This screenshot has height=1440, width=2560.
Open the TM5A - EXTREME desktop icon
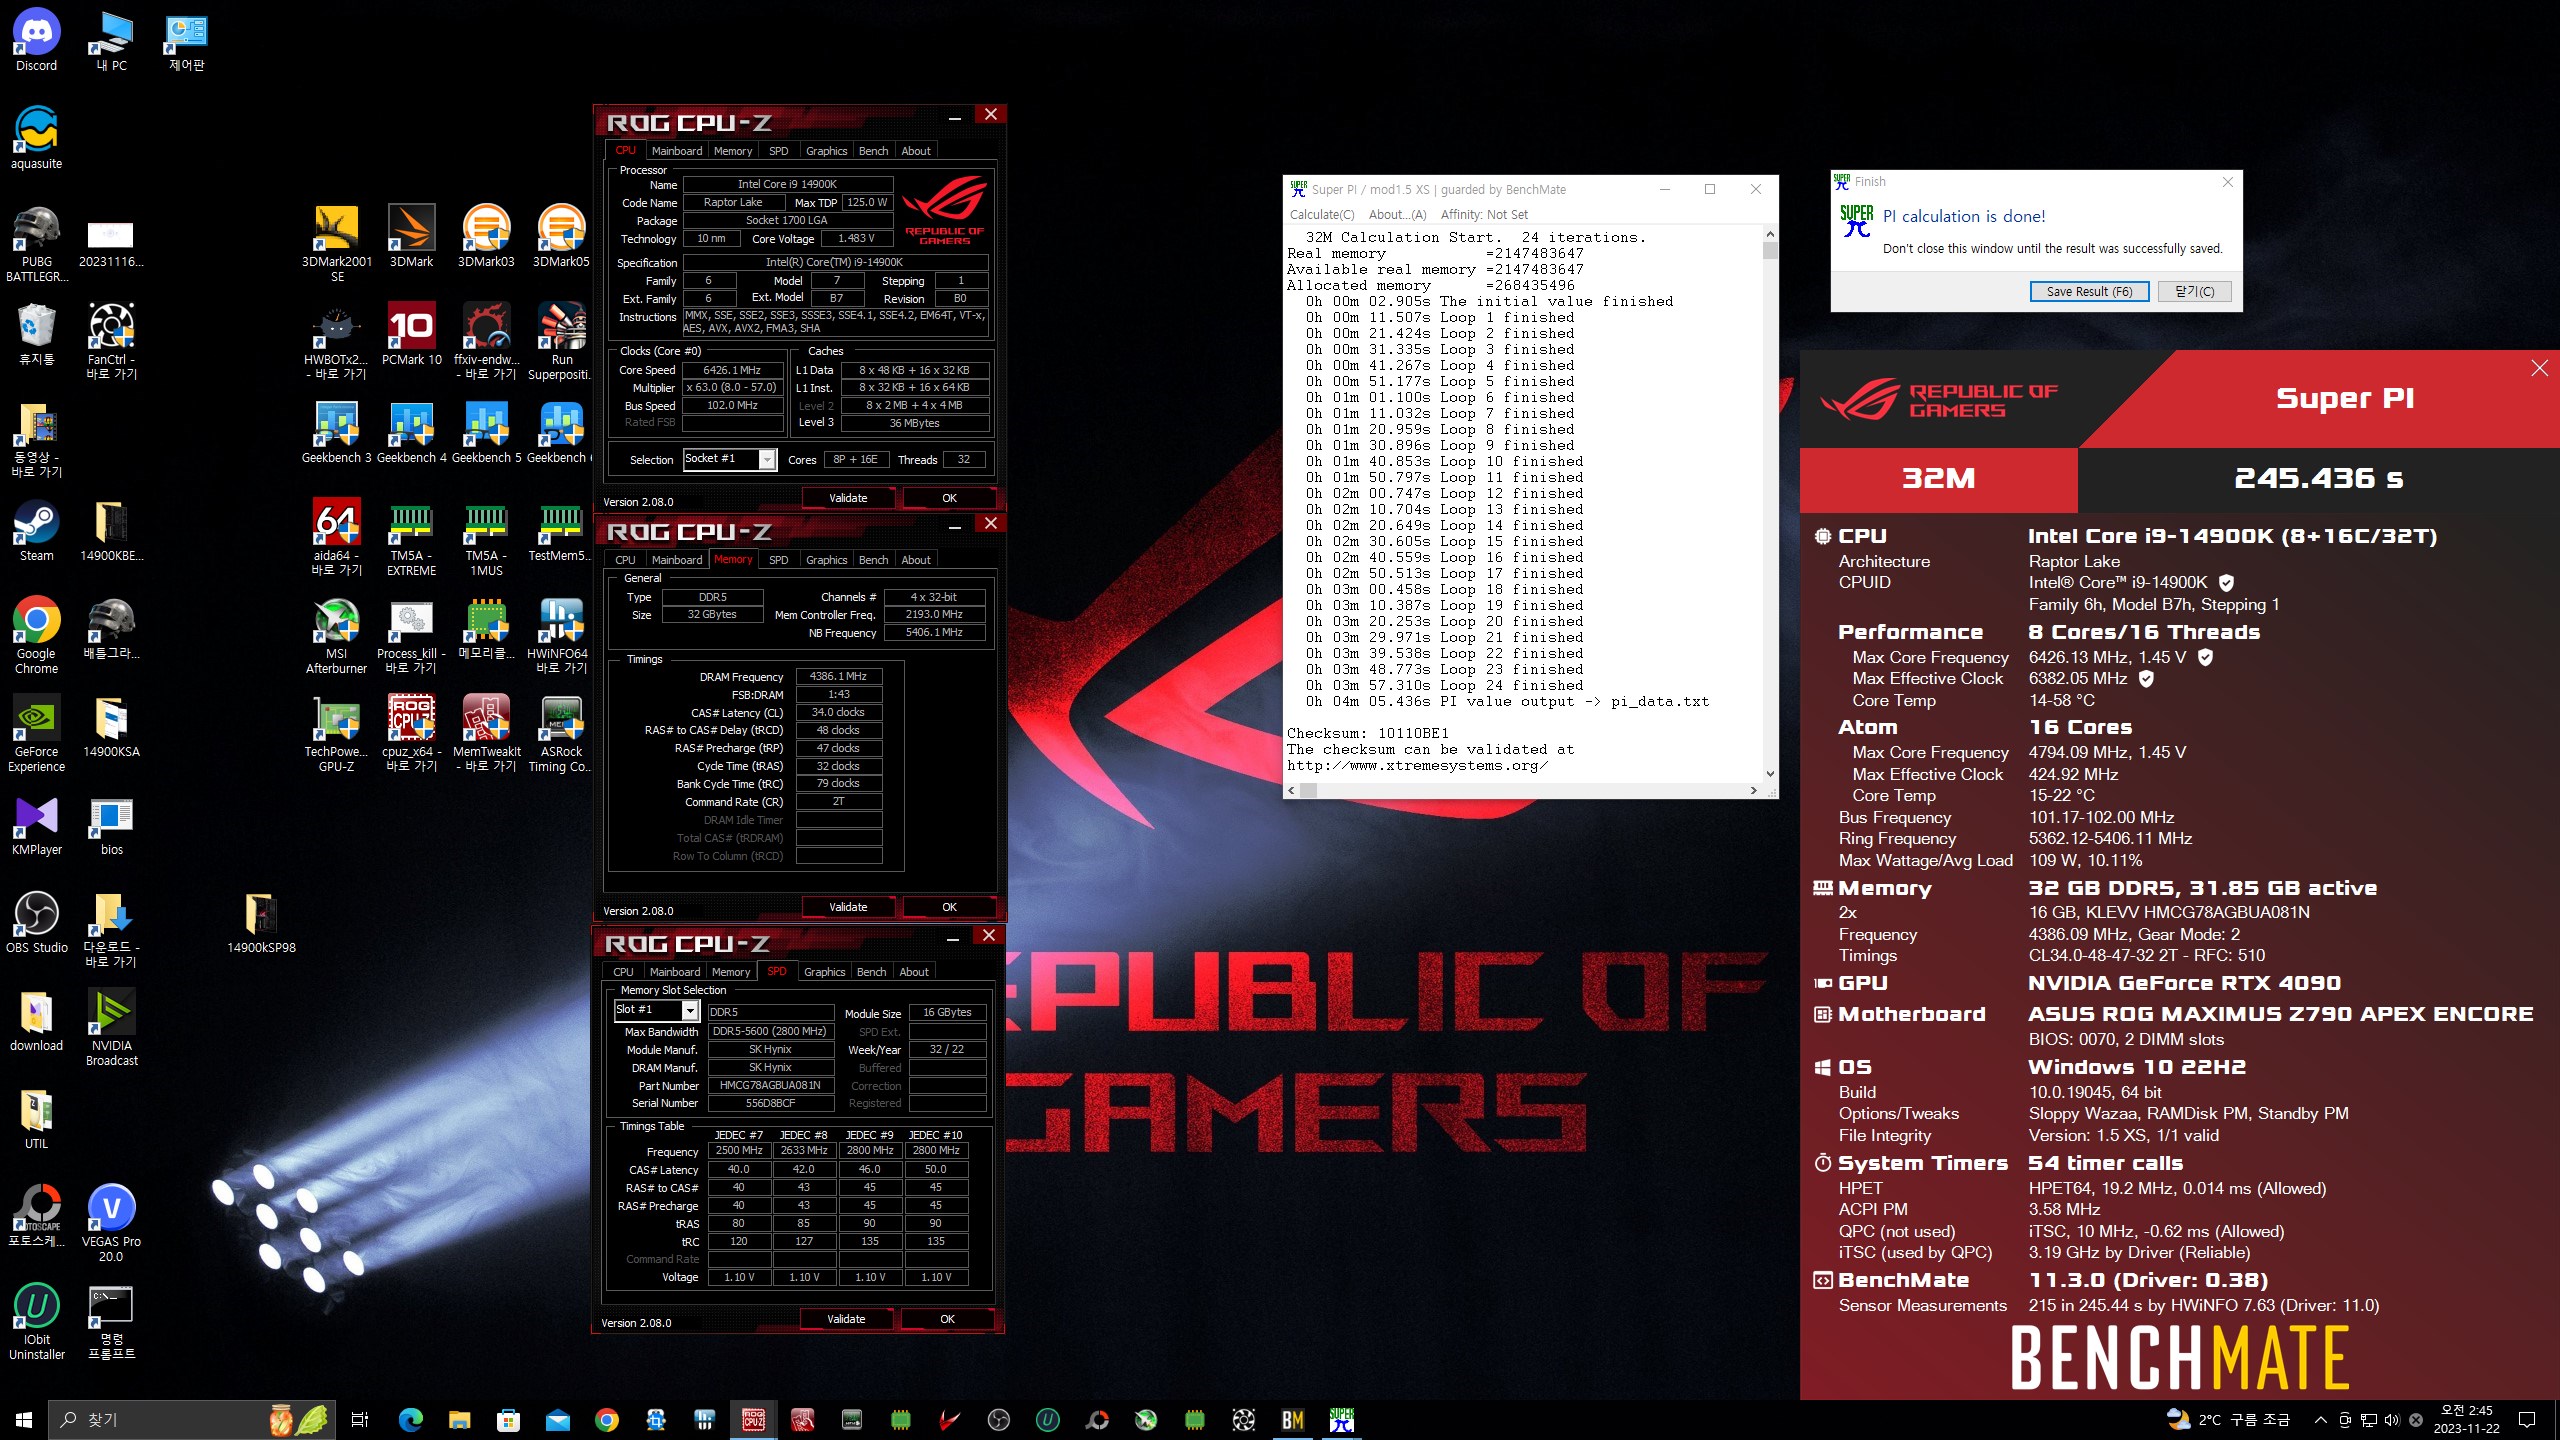click(411, 536)
